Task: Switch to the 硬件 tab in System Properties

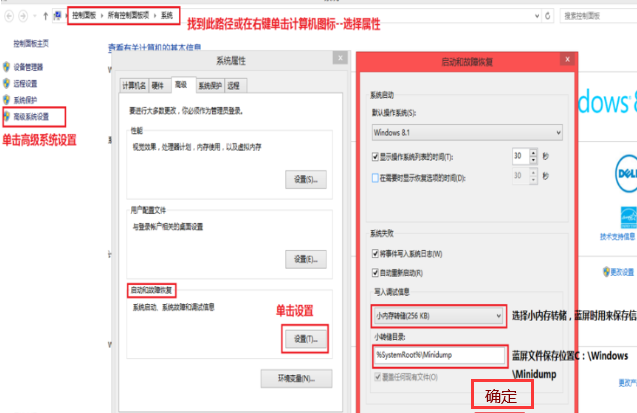Action: pyautogui.click(x=159, y=85)
